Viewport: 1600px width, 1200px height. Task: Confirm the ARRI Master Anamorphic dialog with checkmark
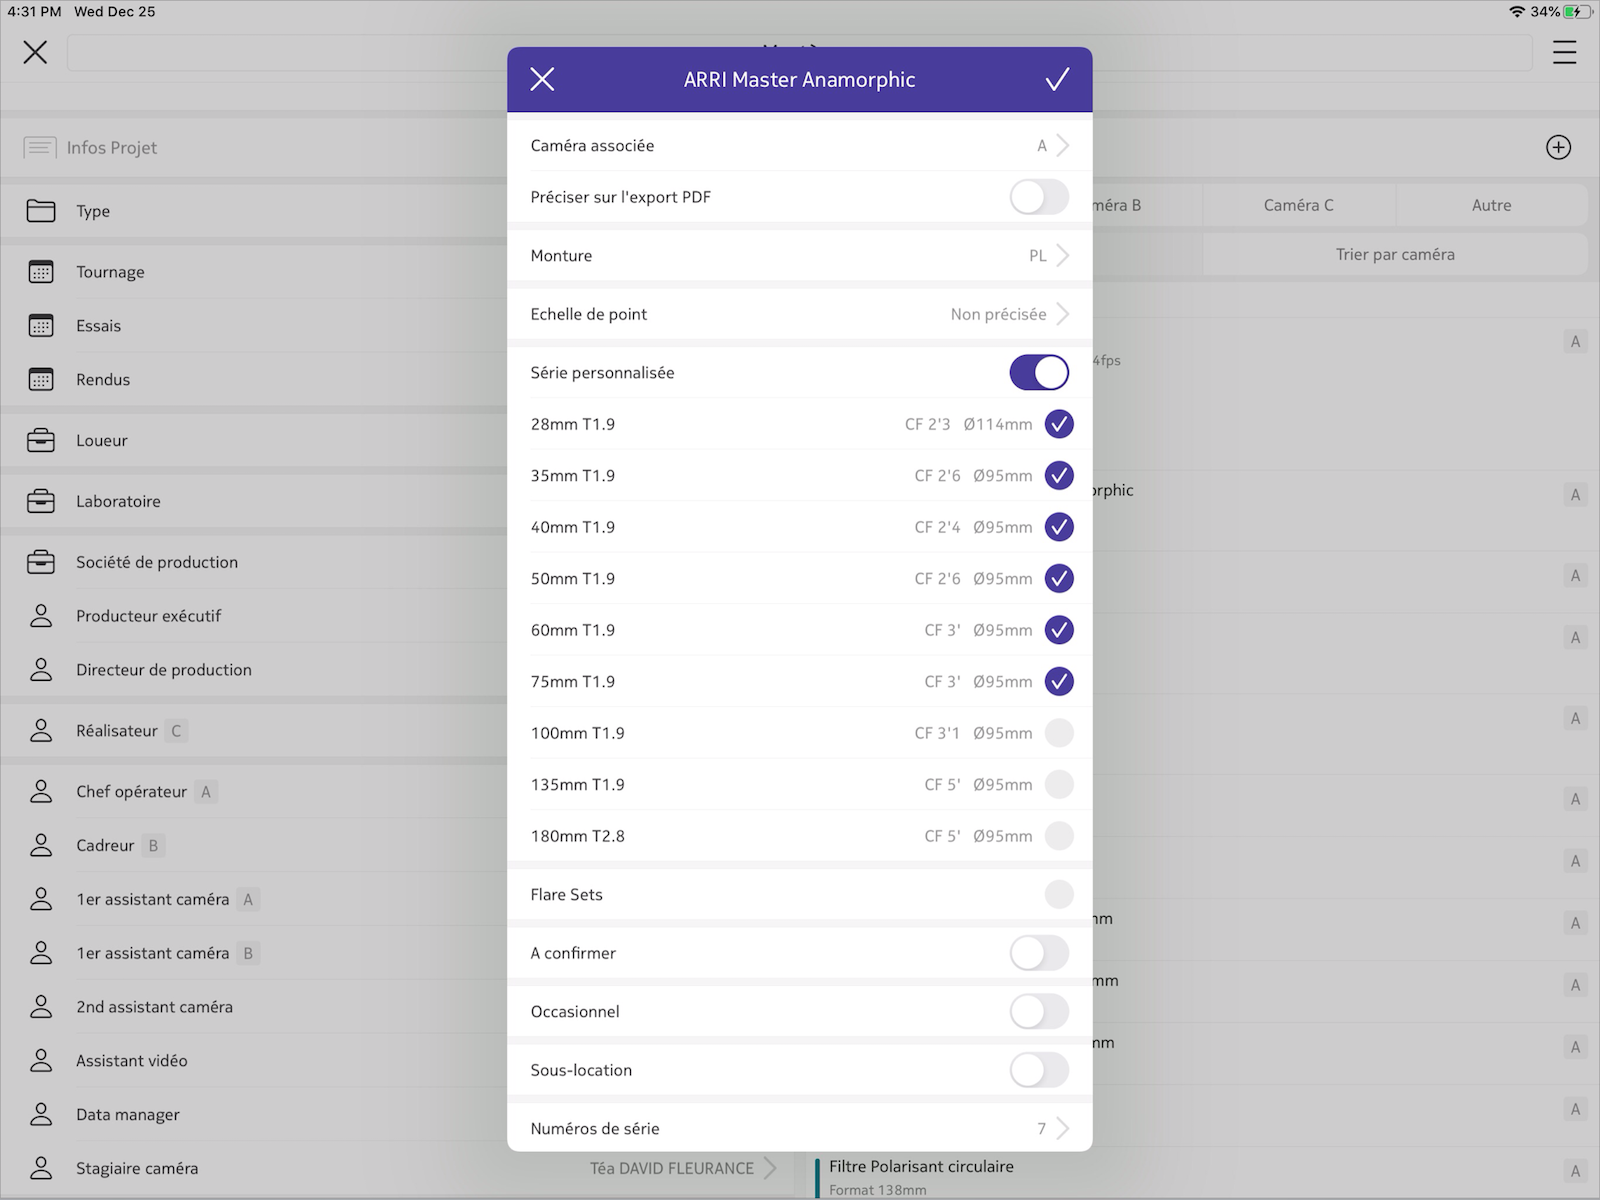tap(1057, 80)
